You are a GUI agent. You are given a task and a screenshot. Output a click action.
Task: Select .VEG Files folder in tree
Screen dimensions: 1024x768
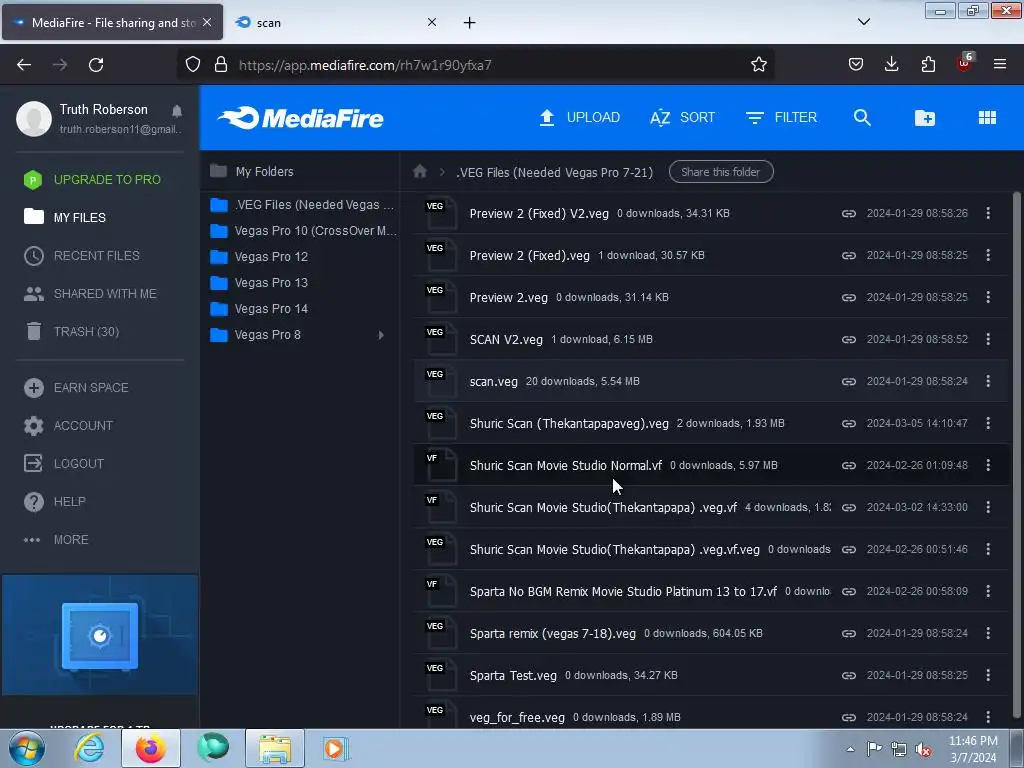pyautogui.click(x=302, y=204)
